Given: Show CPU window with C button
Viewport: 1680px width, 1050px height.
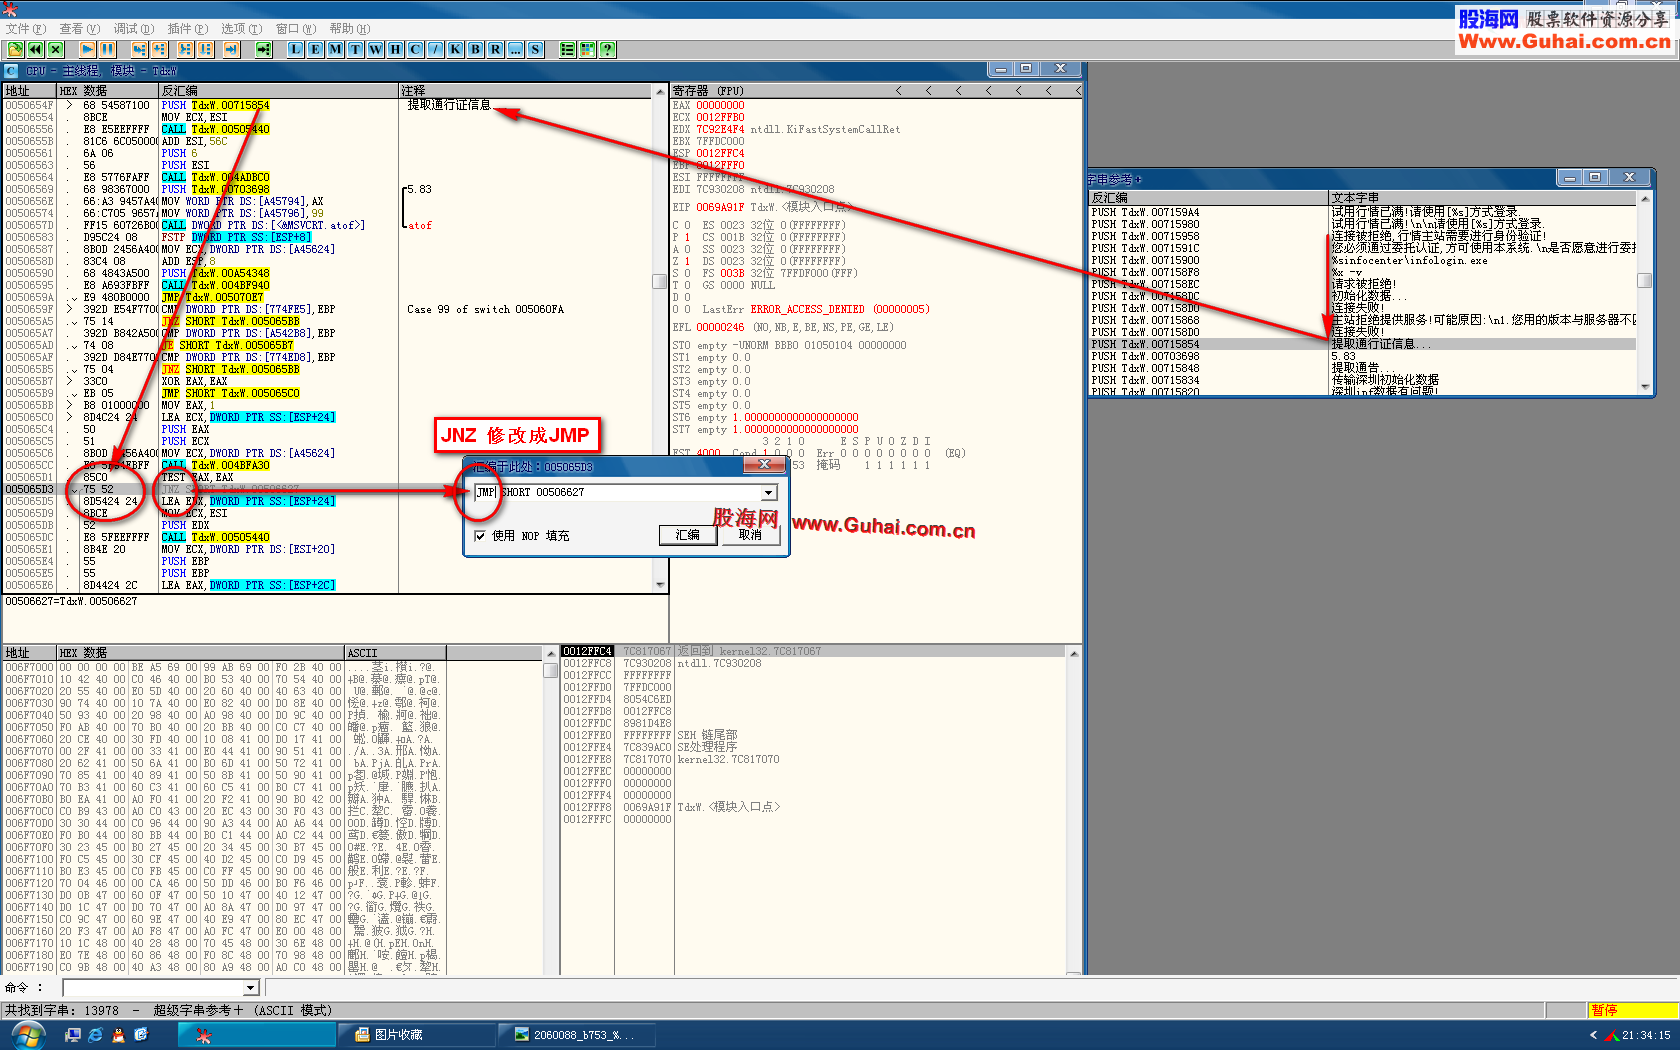Looking at the screenshot, I should (416, 49).
